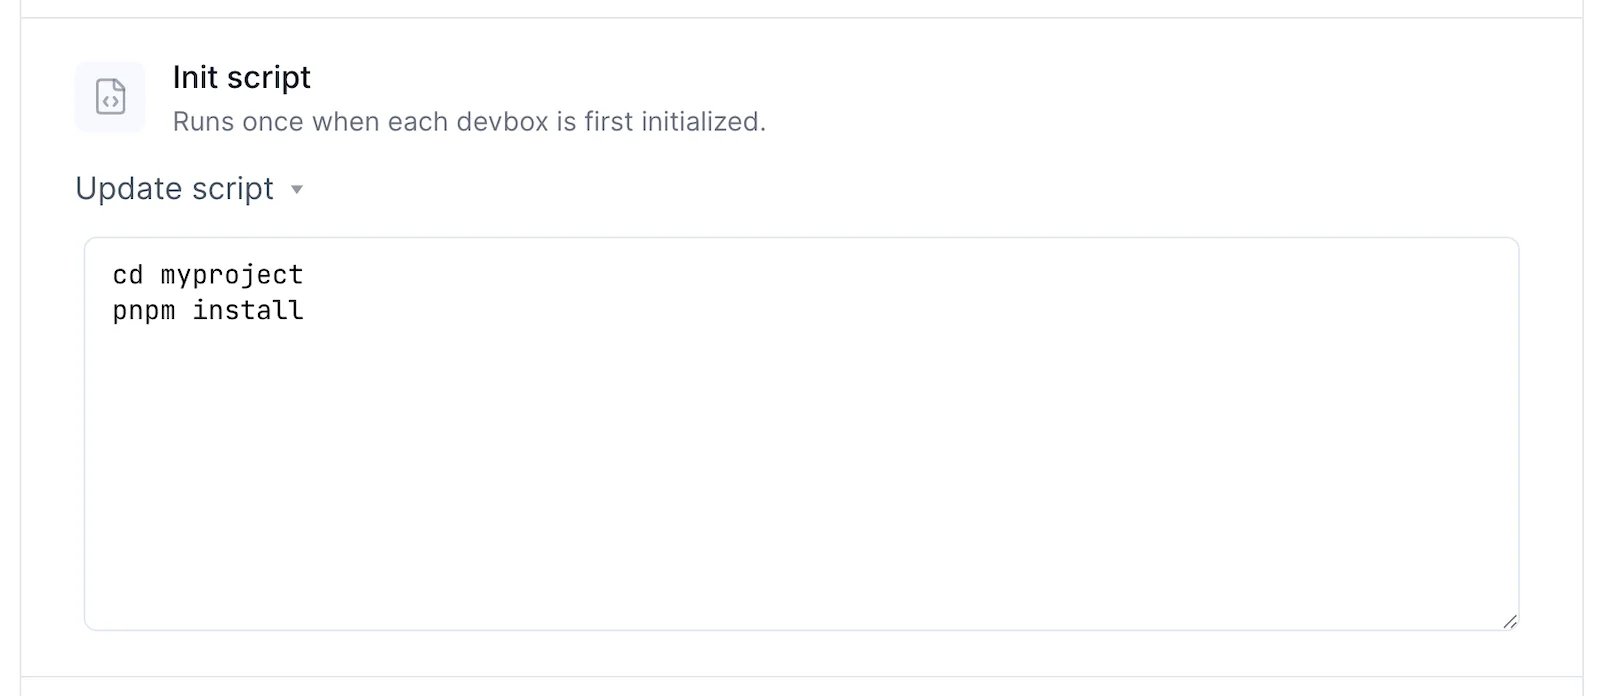Place cursor on "pnpm install" line
The width and height of the screenshot is (1600, 696).
tap(208, 310)
